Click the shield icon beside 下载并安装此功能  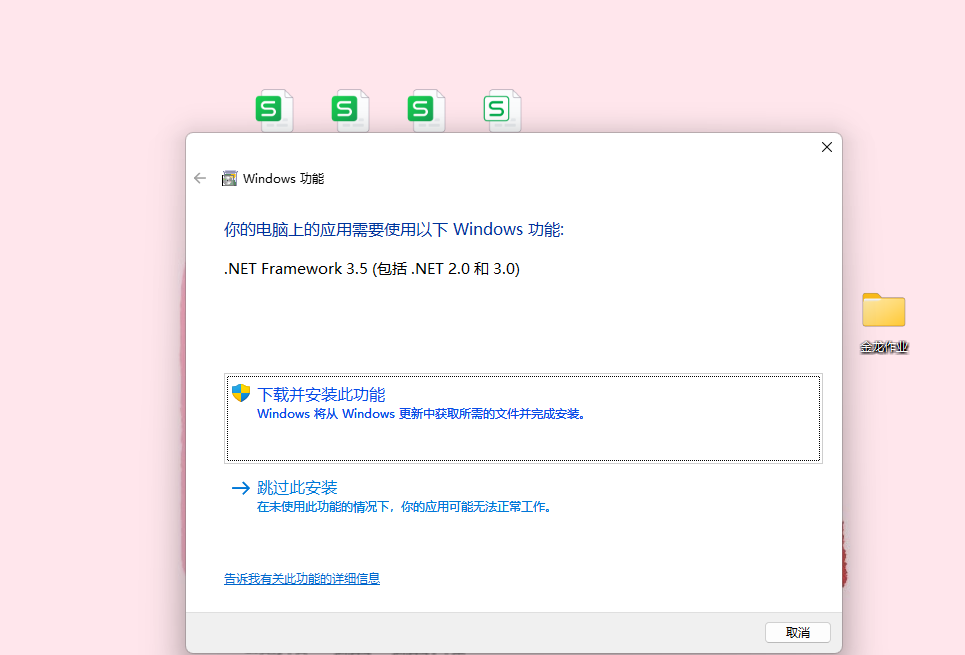tap(241, 393)
